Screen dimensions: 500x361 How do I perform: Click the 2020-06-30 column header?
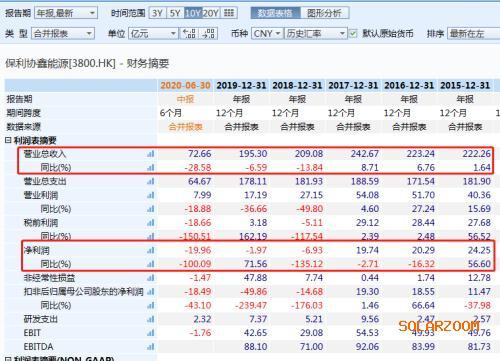[x=185, y=85]
